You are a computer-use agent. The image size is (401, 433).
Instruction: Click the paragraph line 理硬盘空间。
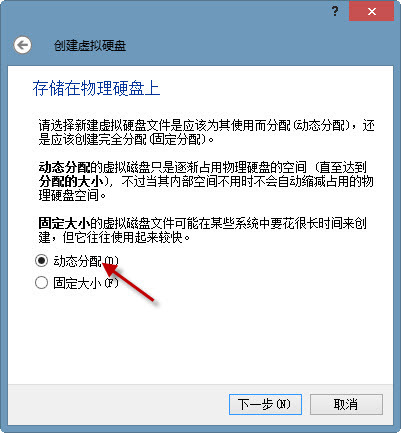click(72, 195)
